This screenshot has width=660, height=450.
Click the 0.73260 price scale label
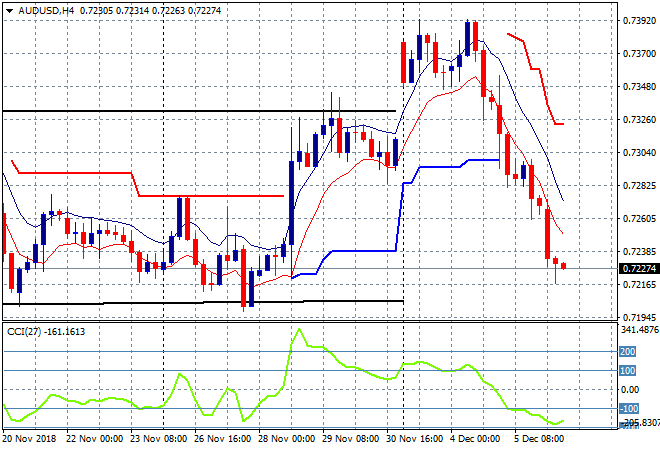(x=639, y=120)
